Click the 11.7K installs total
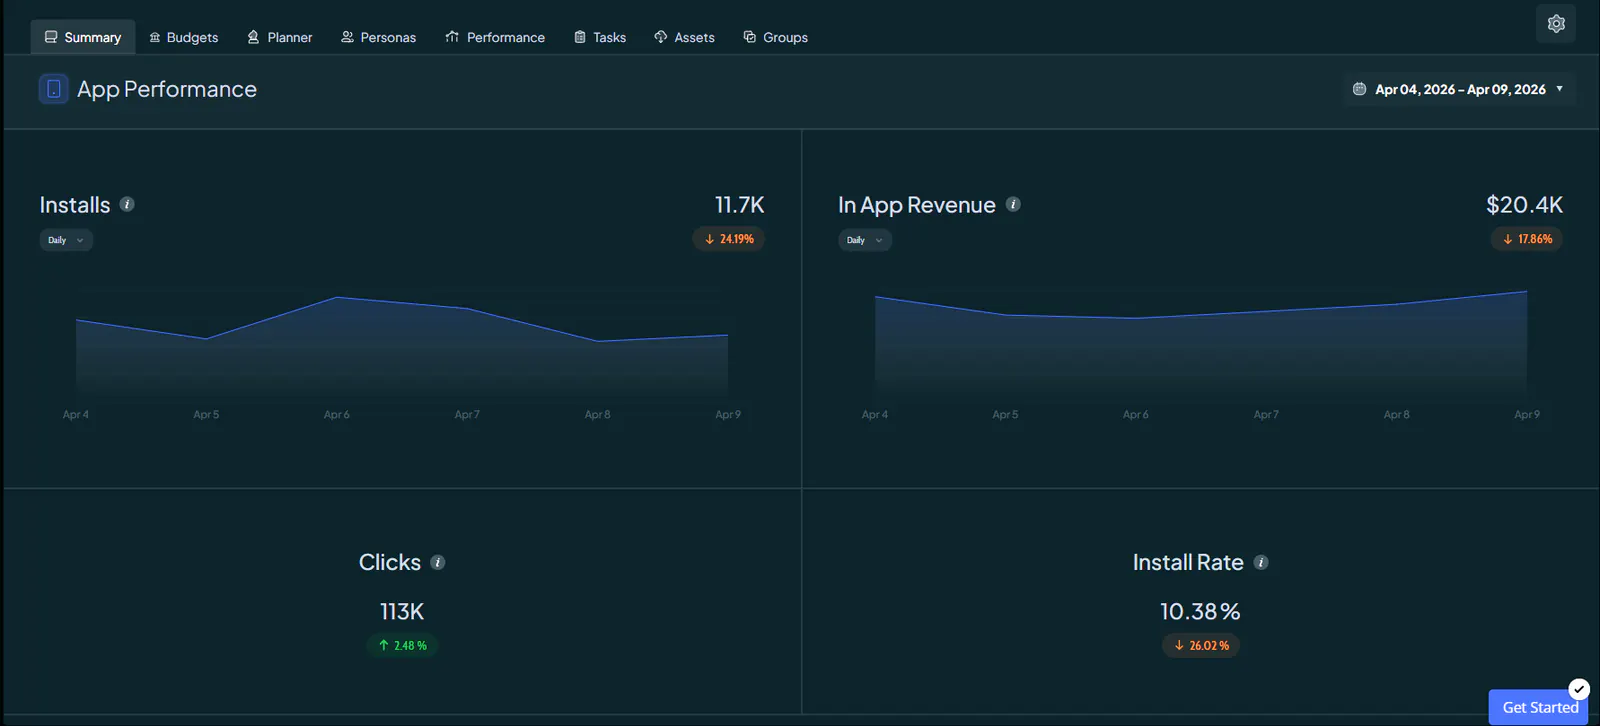Image resolution: width=1600 pixels, height=726 pixels. coord(739,205)
